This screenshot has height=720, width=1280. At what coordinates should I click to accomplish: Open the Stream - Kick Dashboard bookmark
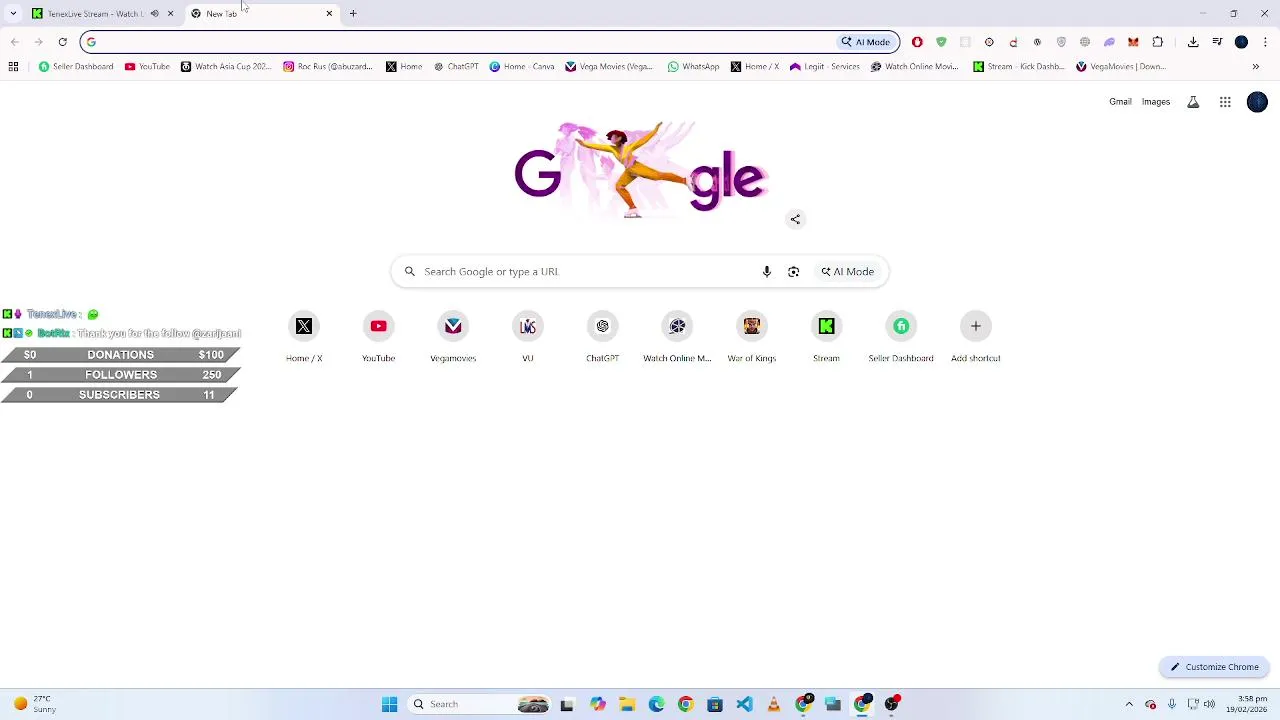1019,66
